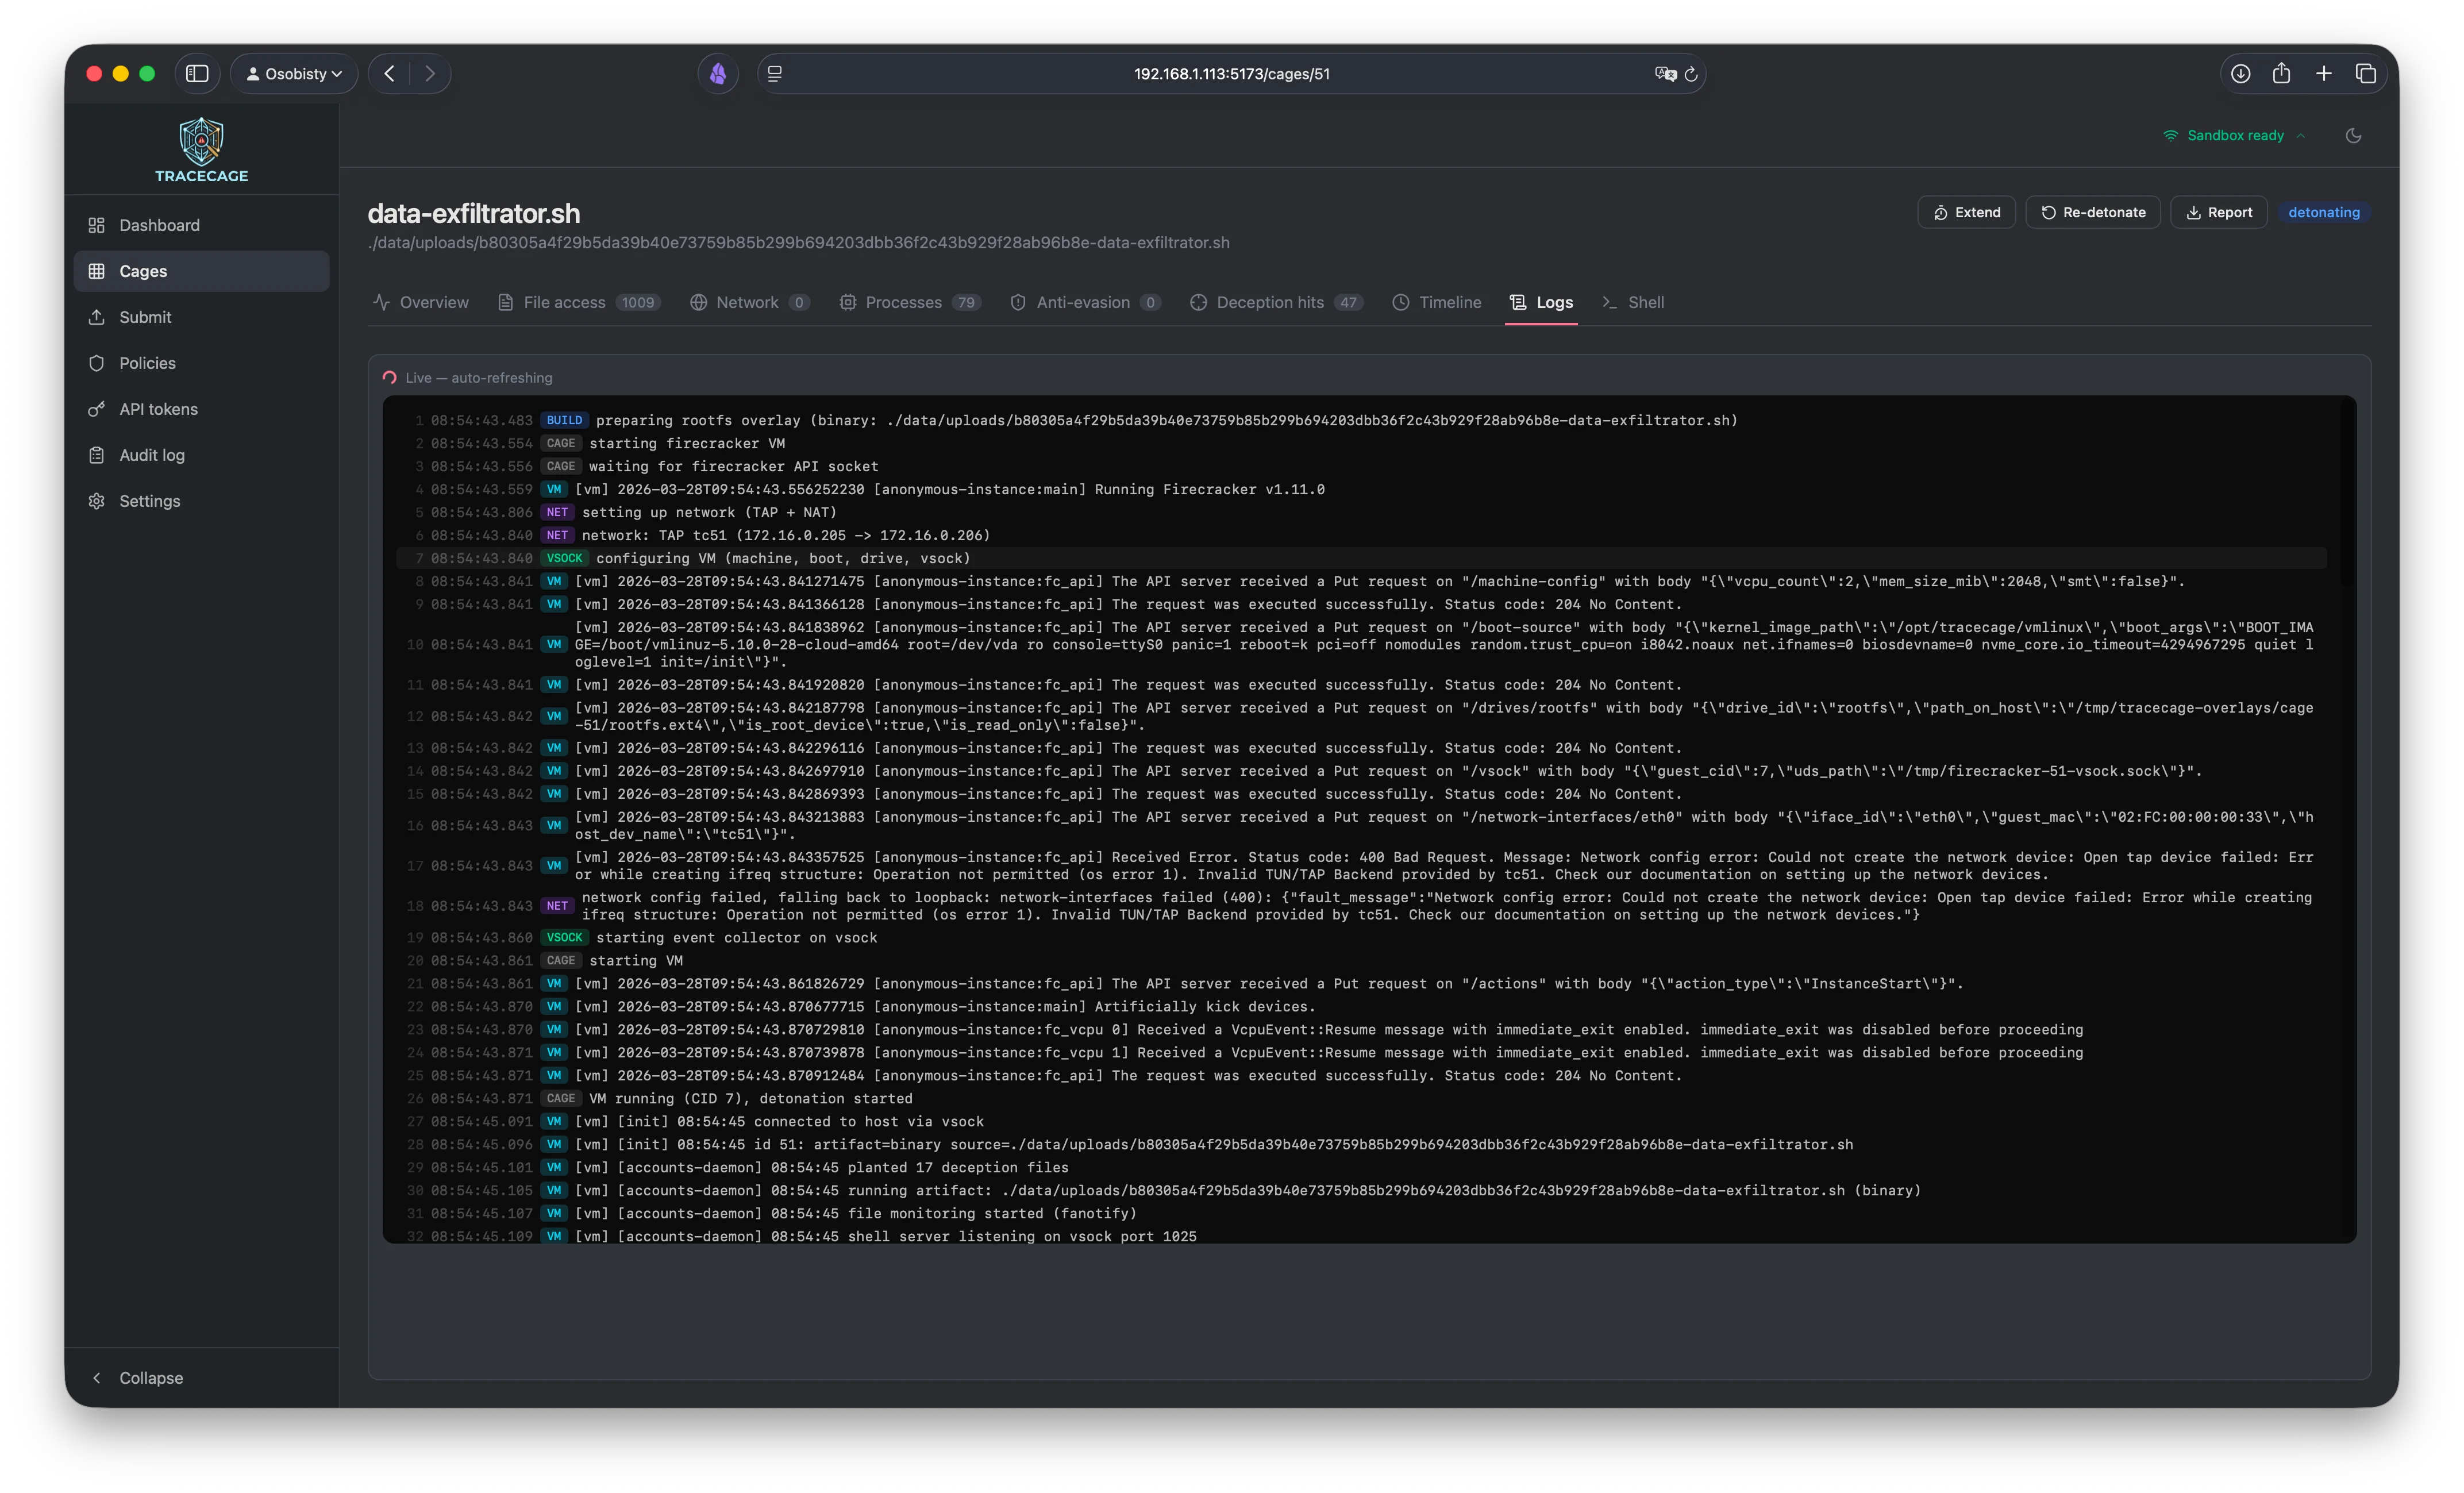Open the Osobisty profile dropdown
Image resolution: width=2464 pixels, height=1493 pixels.
click(x=293, y=73)
